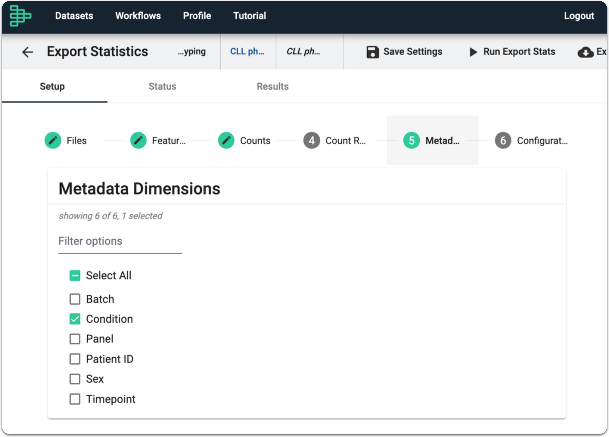Click the cloud download export icon
Viewport: 609px width, 437px height.
pyautogui.click(x=585, y=52)
